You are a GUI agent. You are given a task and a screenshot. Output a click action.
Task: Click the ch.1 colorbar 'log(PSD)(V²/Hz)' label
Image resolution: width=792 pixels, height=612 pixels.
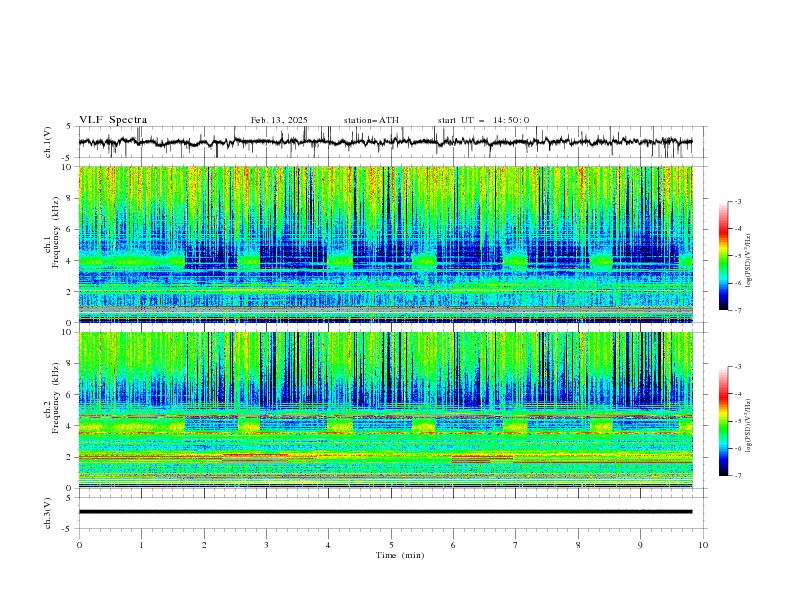pos(749,261)
